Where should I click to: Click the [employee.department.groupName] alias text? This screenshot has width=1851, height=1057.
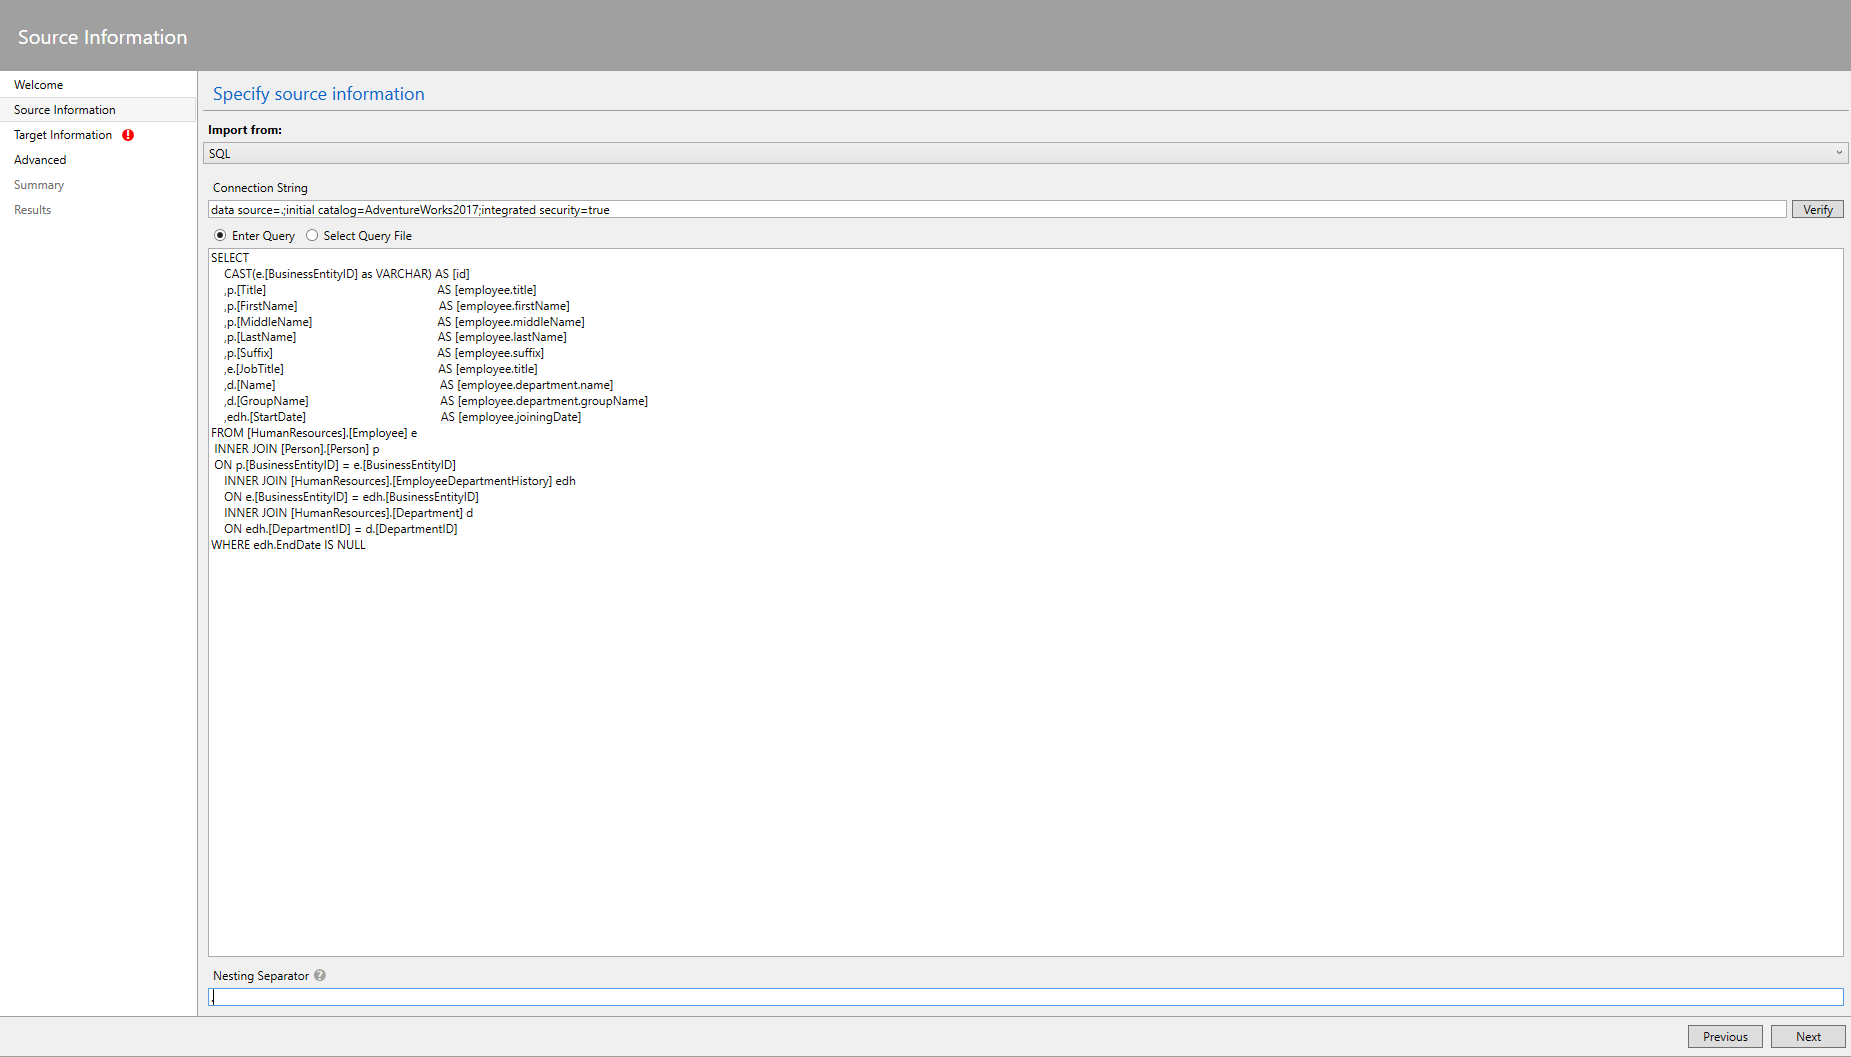tap(553, 401)
